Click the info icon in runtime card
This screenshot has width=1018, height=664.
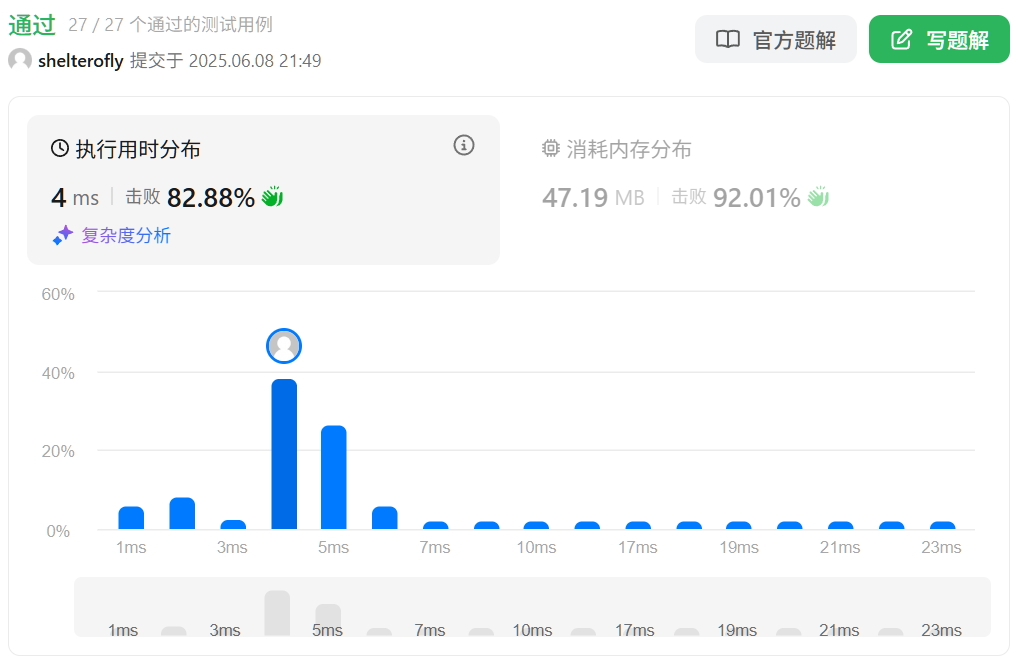[x=464, y=145]
